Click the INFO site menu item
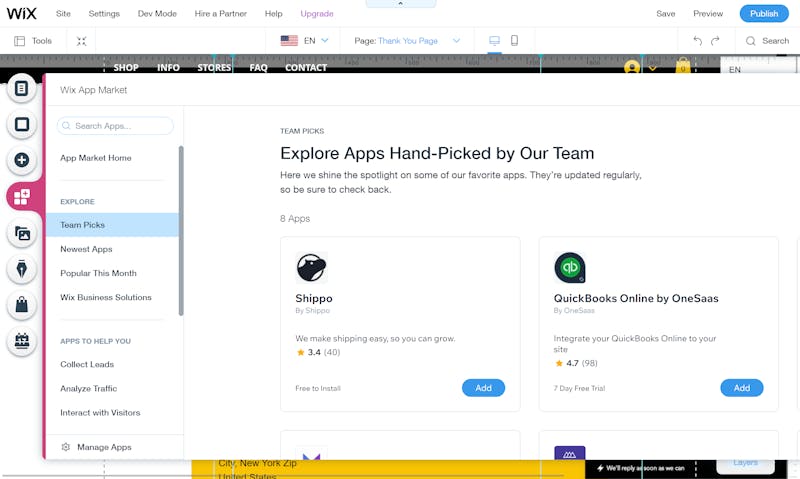The height and width of the screenshot is (479, 800). click(168, 67)
